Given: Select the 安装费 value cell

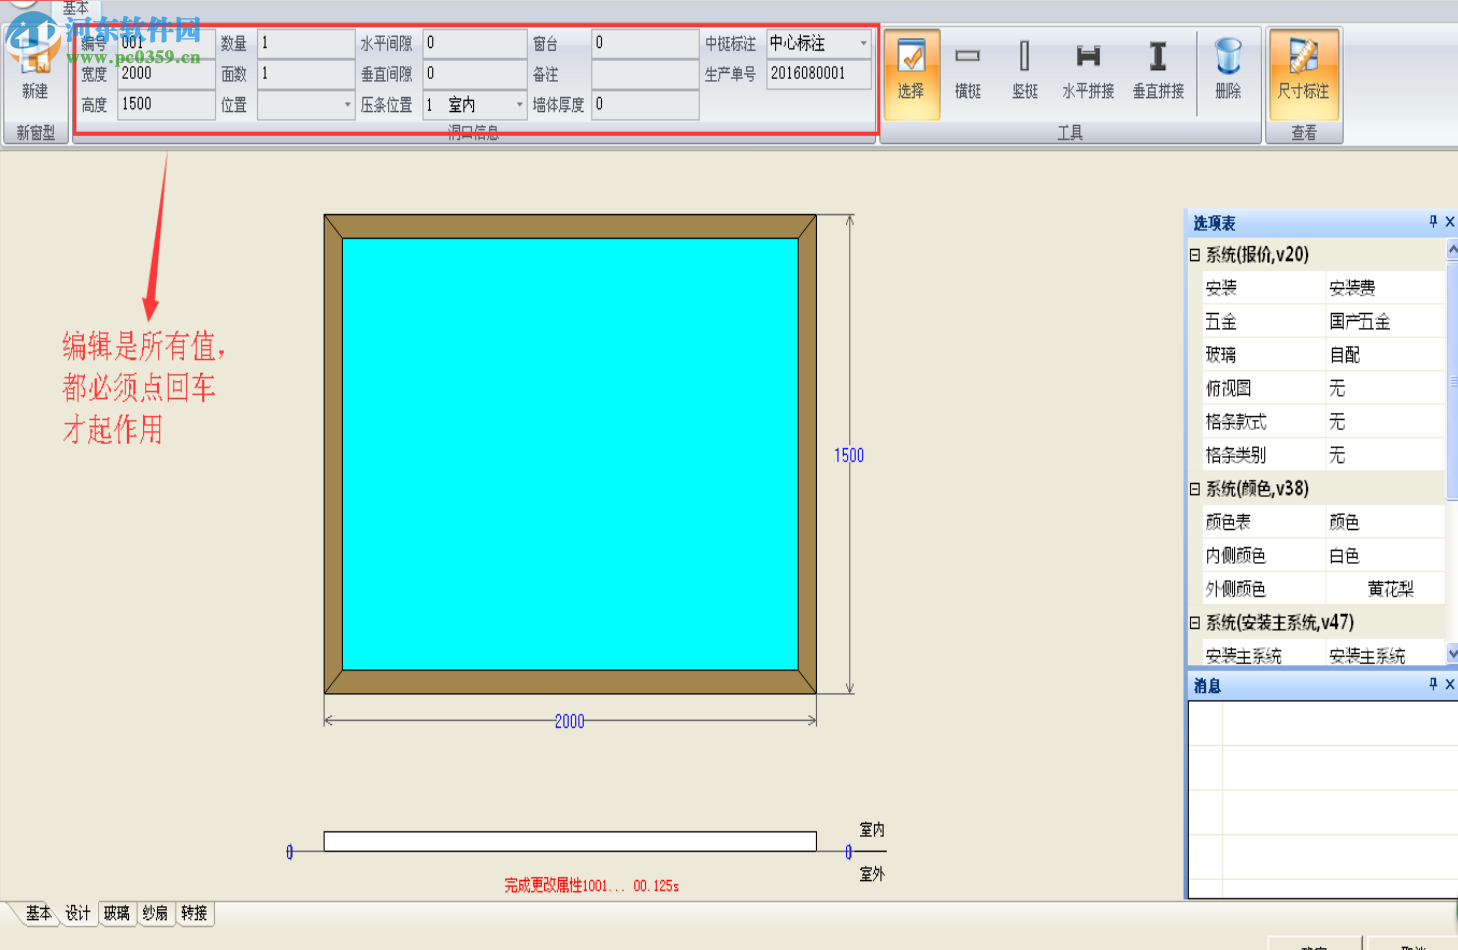Looking at the screenshot, I should click(1385, 288).
